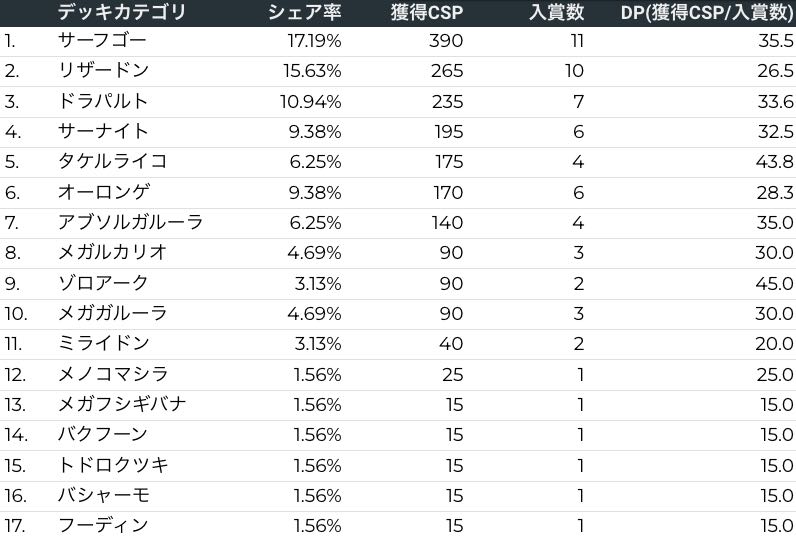Select the 390 CSP value cell
The height and width of the screenshot is (539, 796).
coord(446,41)
